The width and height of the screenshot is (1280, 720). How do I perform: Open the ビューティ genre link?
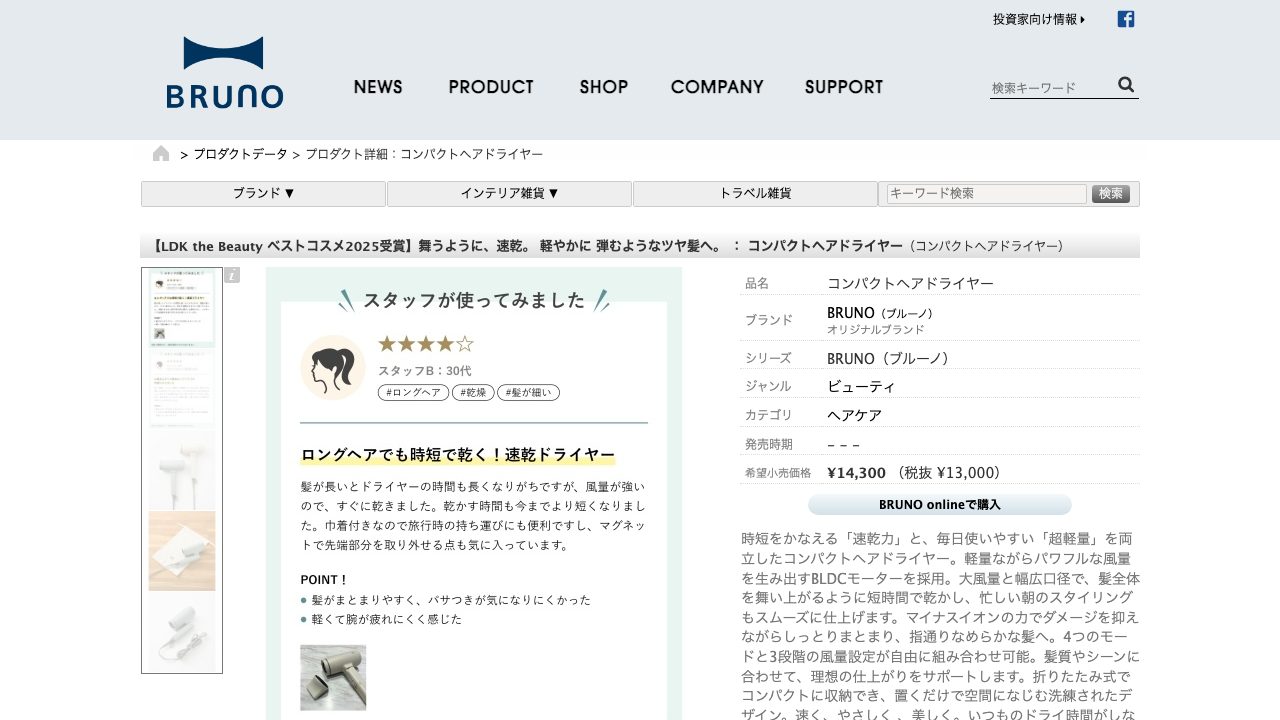click(861, 386)
